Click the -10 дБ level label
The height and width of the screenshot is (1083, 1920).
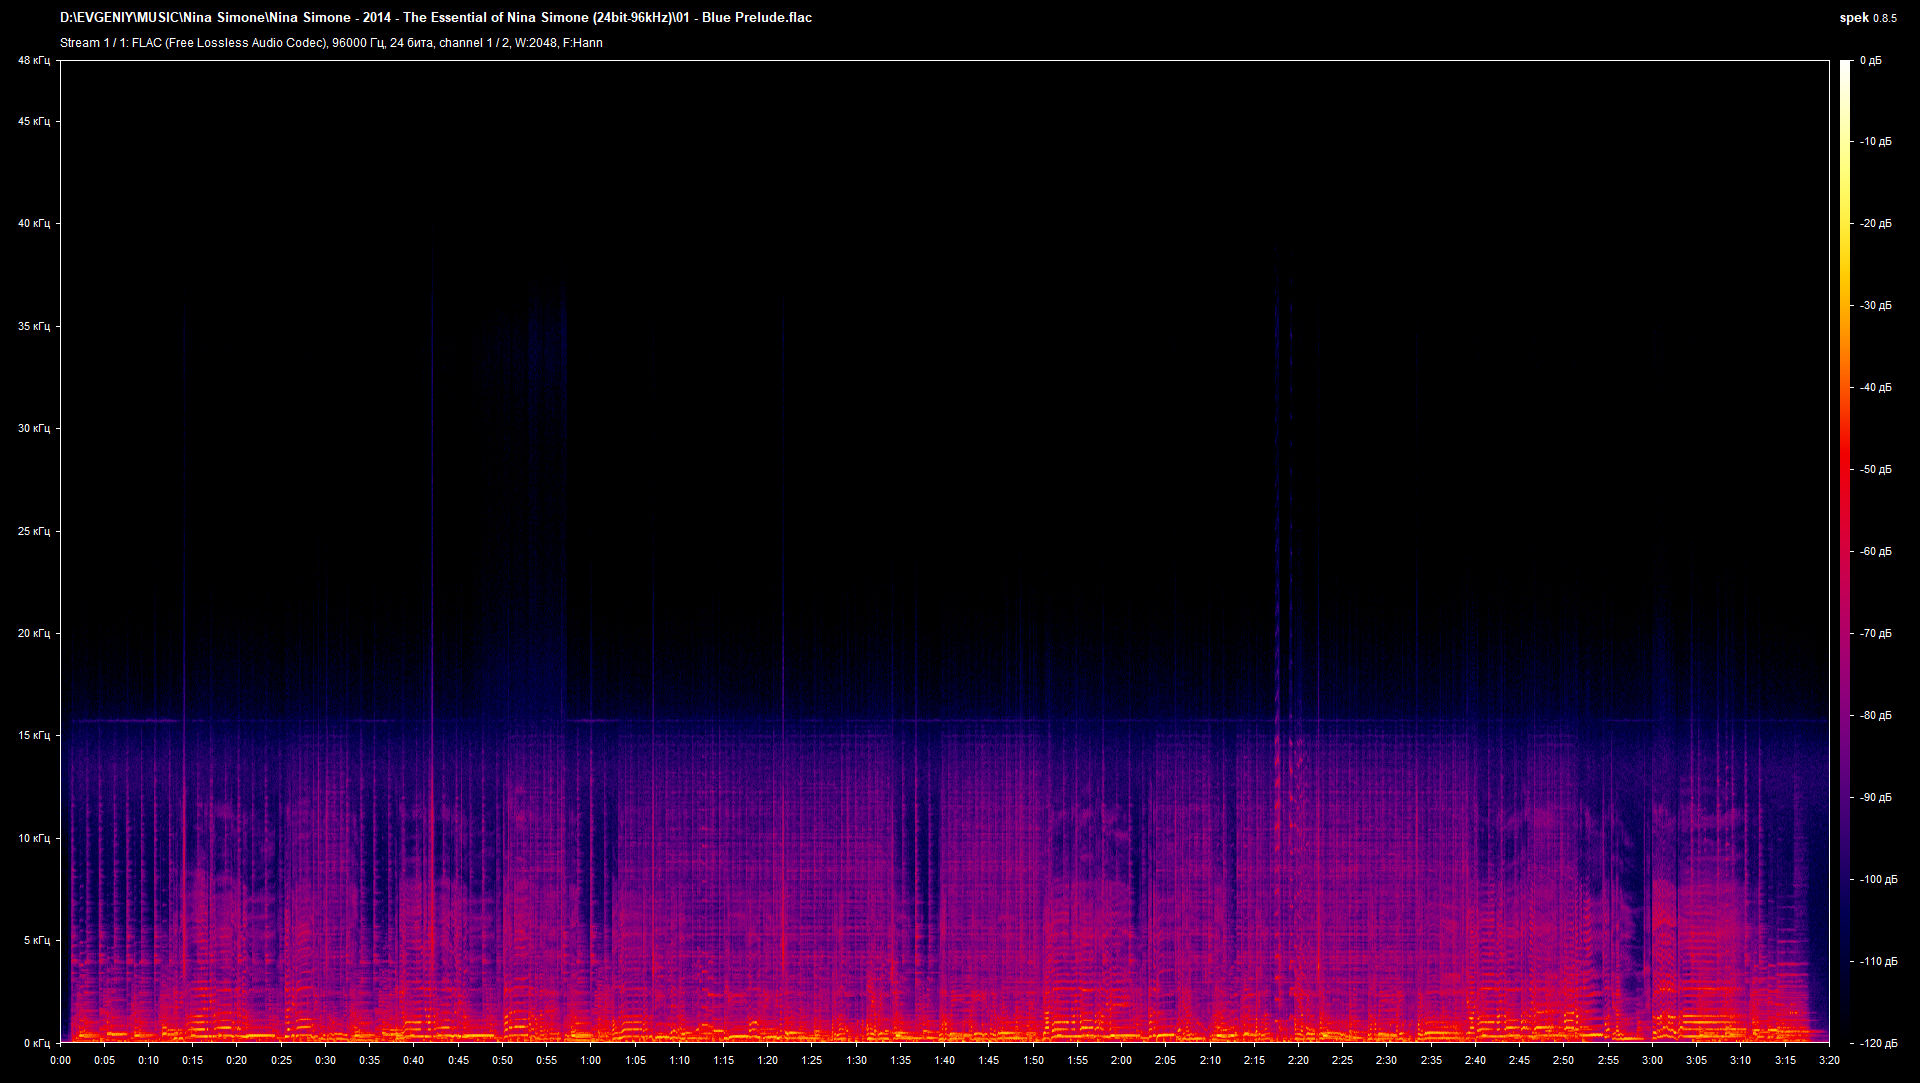click(x=1876, y=142)
